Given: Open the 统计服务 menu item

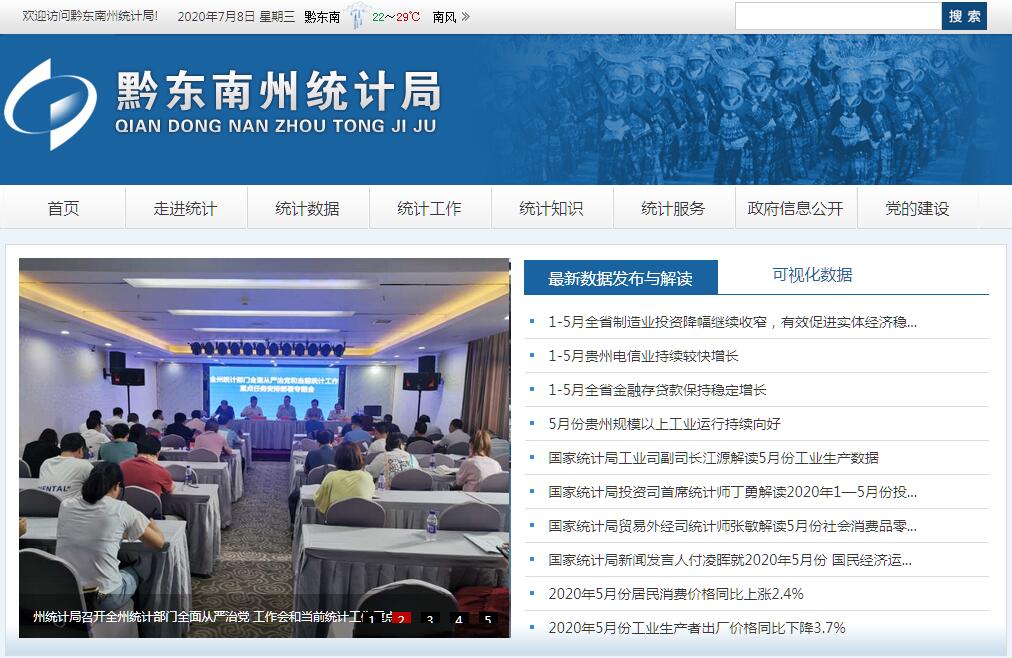Looking at the screenshot, I should [x=673, y=208].
